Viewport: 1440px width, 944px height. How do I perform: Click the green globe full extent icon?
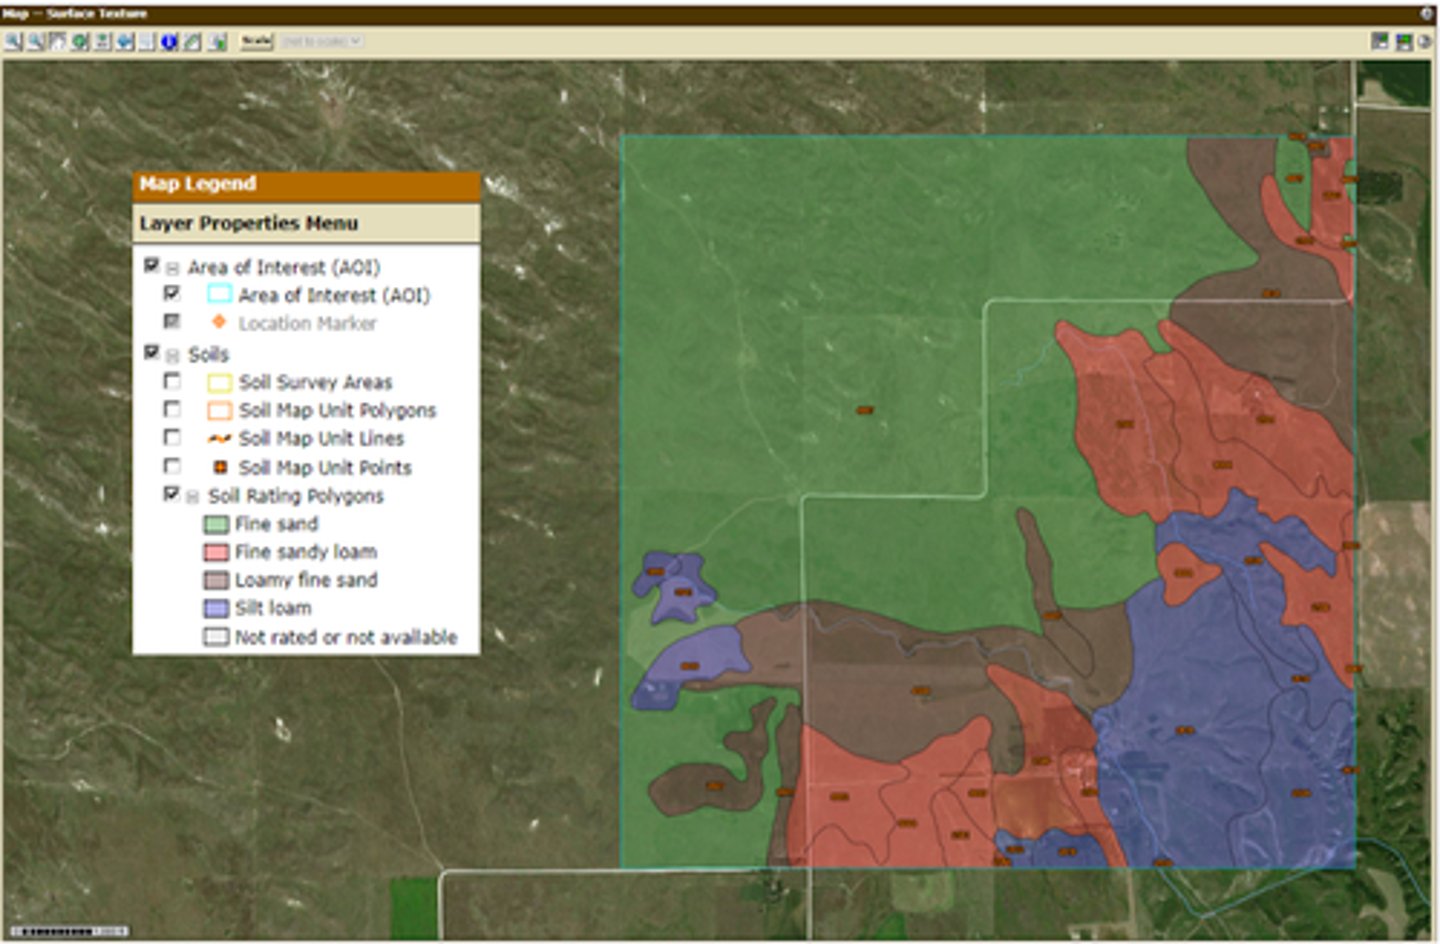coord(79,41)
